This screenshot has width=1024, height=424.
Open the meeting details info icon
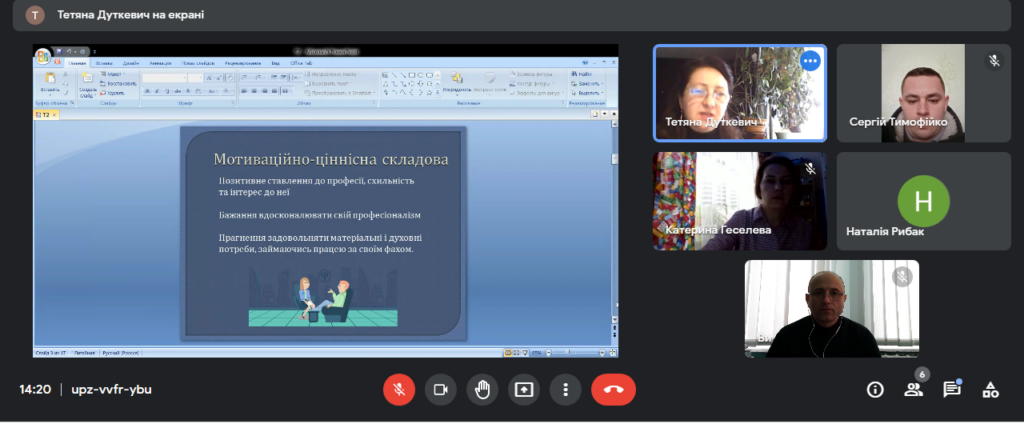pyautogui.click(x=875, y=390)
